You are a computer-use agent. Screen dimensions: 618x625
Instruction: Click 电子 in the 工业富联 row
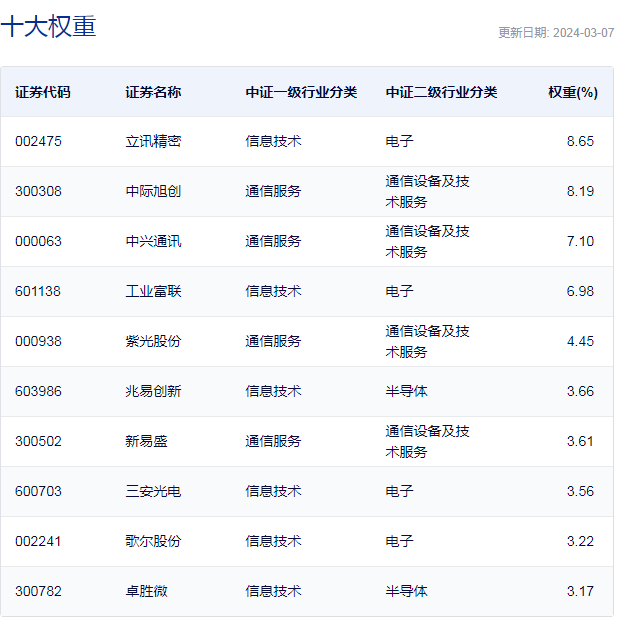[400, 291]
